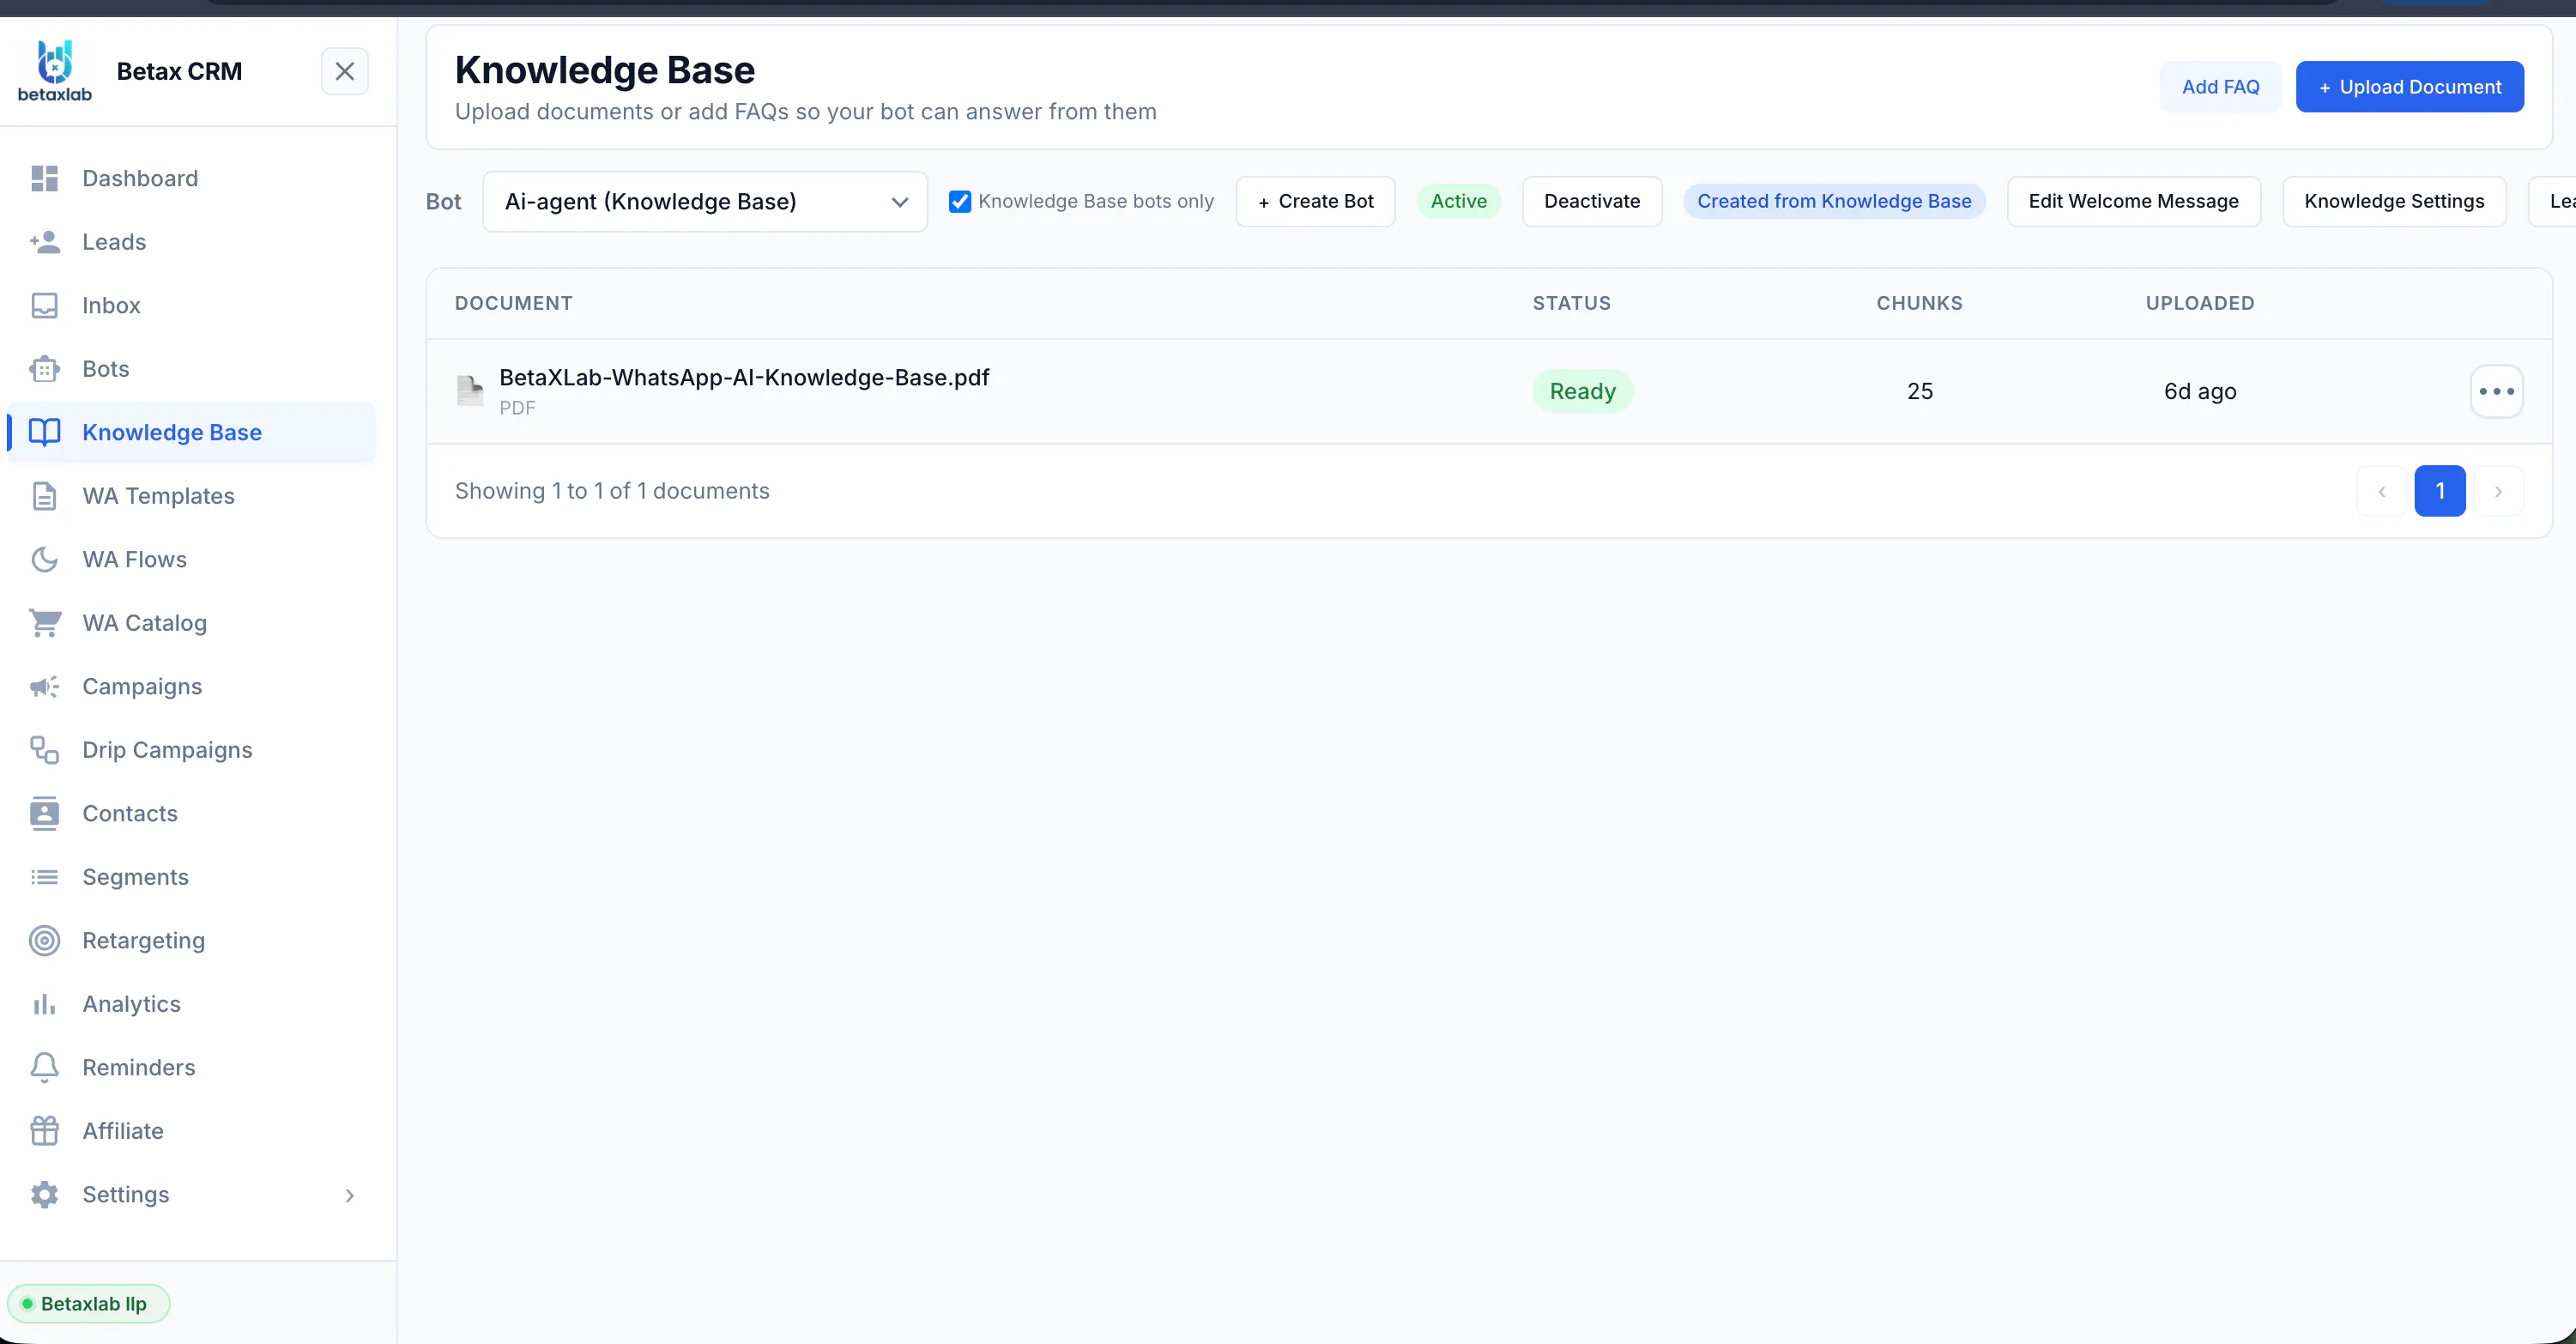Expand the Settings submenu chevron

[349, 1195]
